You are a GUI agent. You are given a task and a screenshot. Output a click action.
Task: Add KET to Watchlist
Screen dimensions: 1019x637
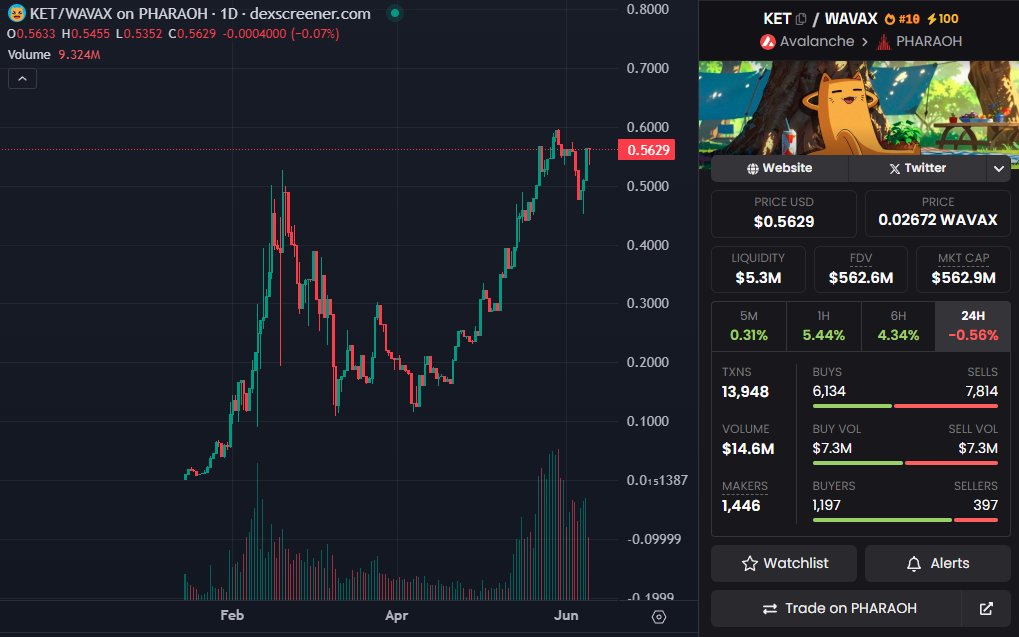(x=784, y=563)
